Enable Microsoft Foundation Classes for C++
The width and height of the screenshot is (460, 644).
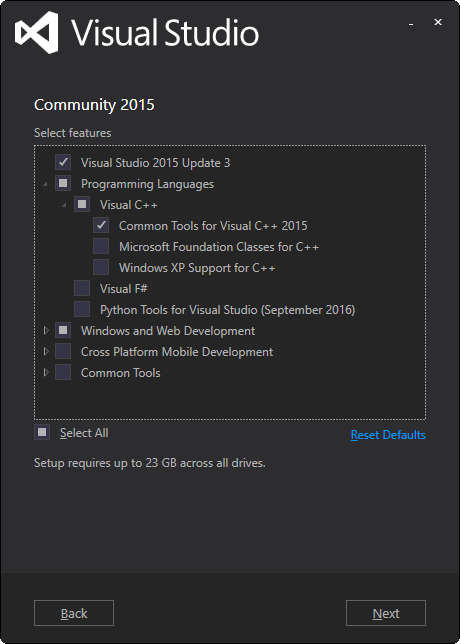pyautogui.click(x=101, y=246)
